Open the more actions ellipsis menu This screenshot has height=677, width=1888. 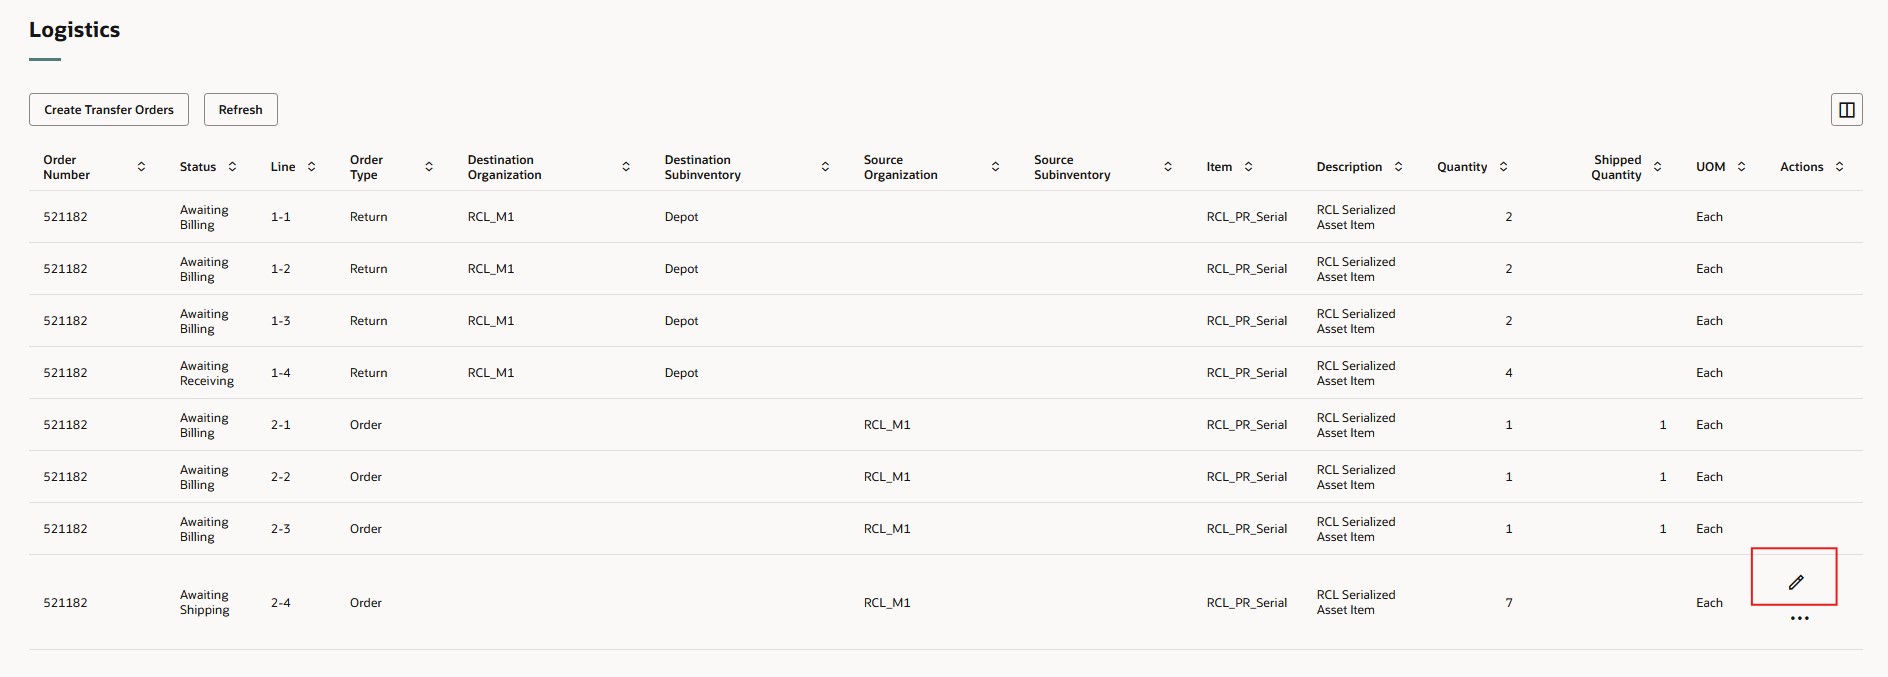(1799, 619)
